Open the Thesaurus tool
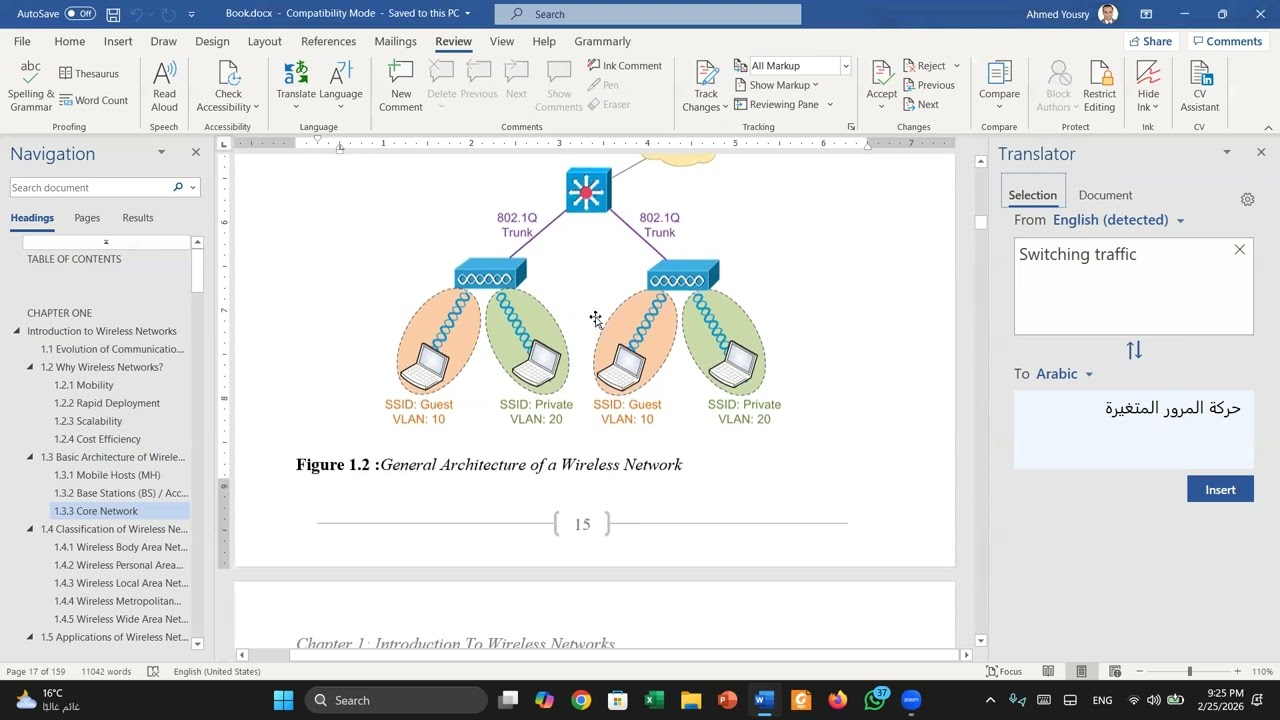Screen dimensions: 1280x720 pyautogui.click(x=89, y=73)
